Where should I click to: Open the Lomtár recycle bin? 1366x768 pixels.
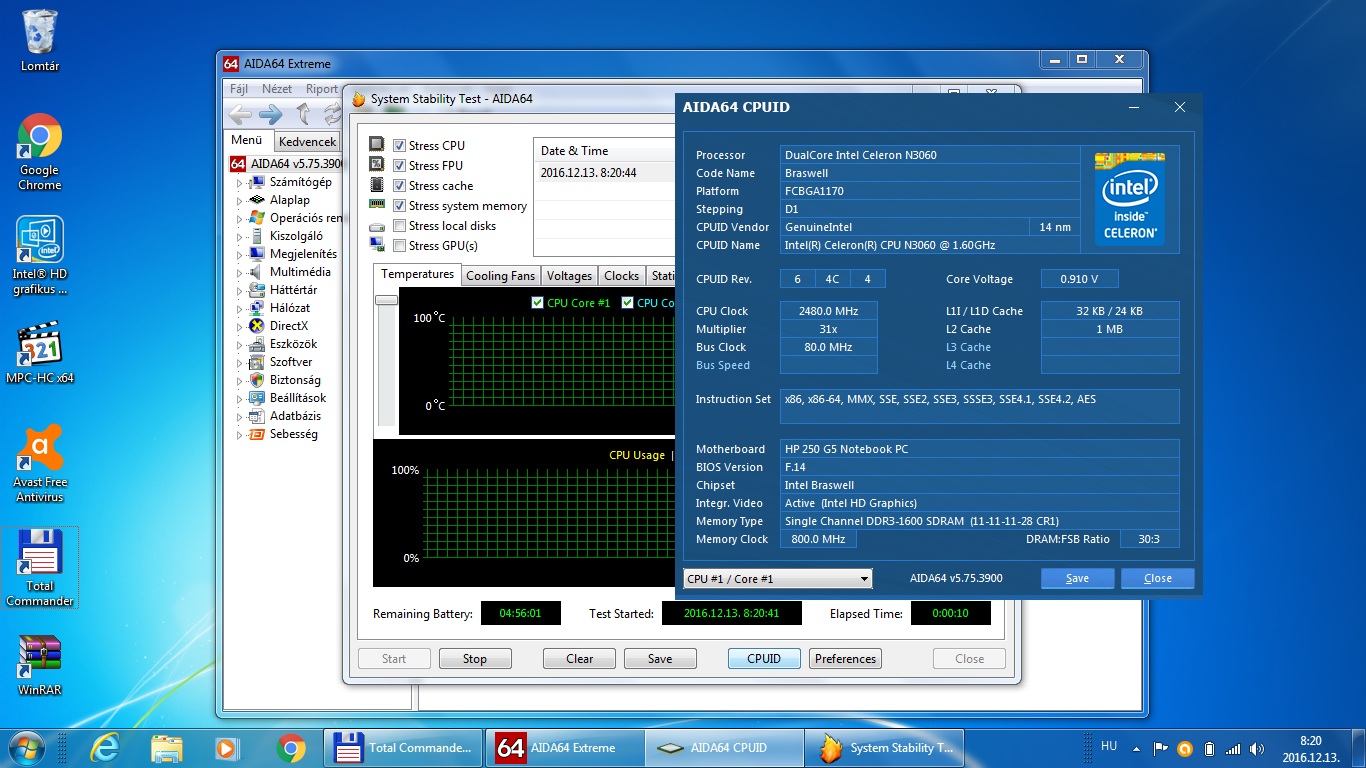(40, 40)
